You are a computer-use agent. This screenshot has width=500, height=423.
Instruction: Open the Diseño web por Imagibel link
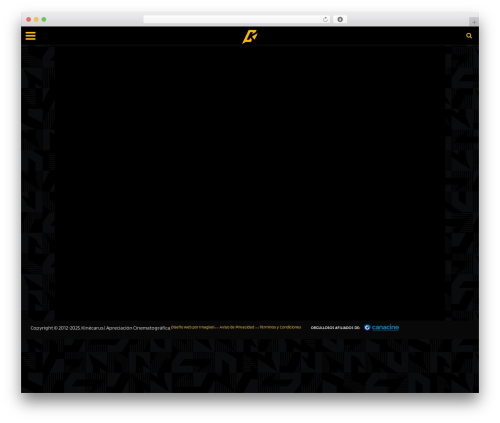click(x=193, y=327)
